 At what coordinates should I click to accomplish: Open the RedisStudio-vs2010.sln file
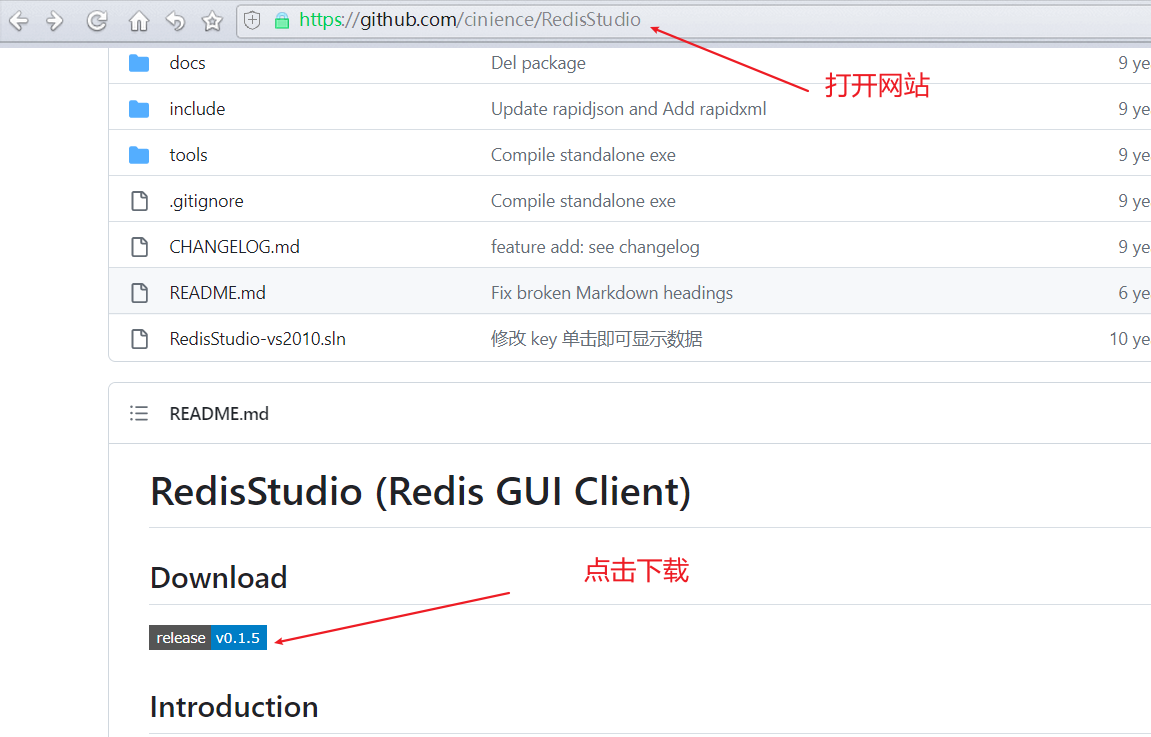click(258, 338)
